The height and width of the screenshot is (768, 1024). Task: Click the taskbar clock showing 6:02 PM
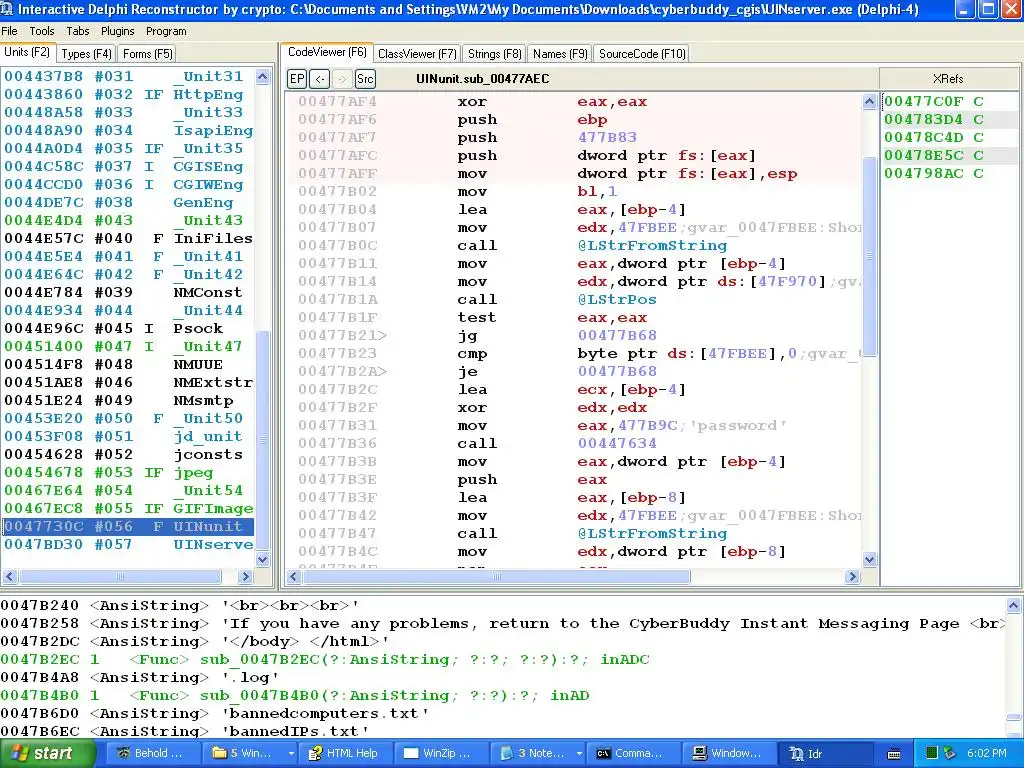pyautogui.click(x=987, y=754)
